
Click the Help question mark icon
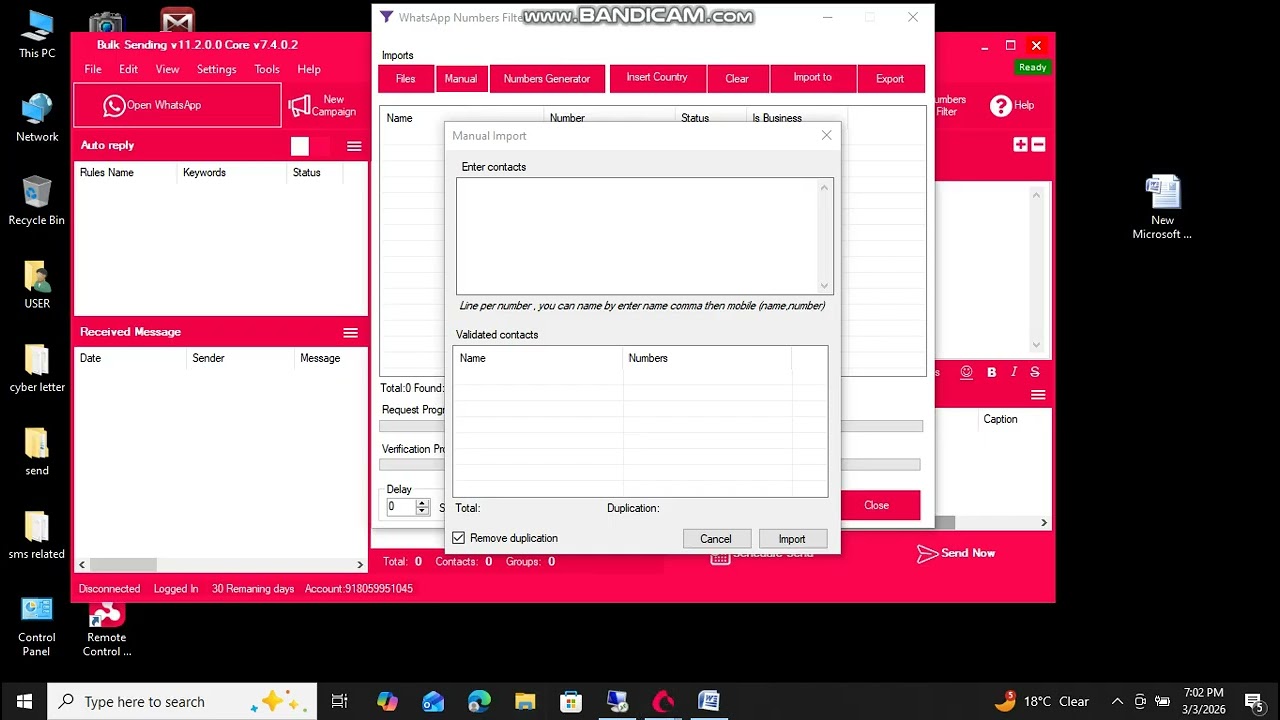[1000, 105]
